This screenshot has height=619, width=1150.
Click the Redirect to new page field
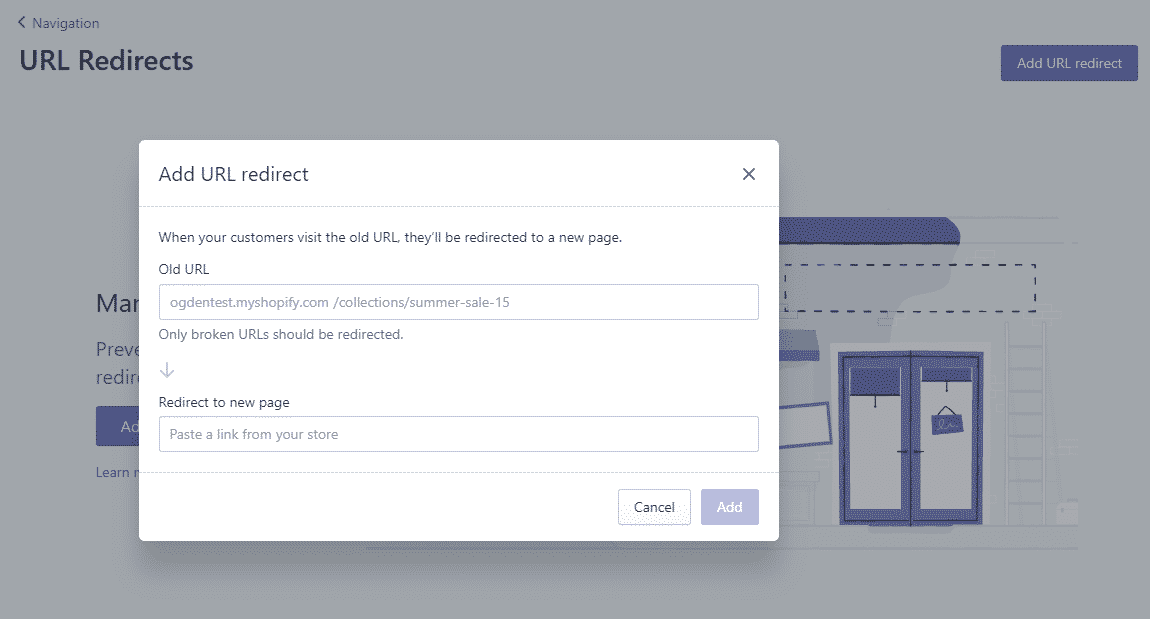[458, 434]
